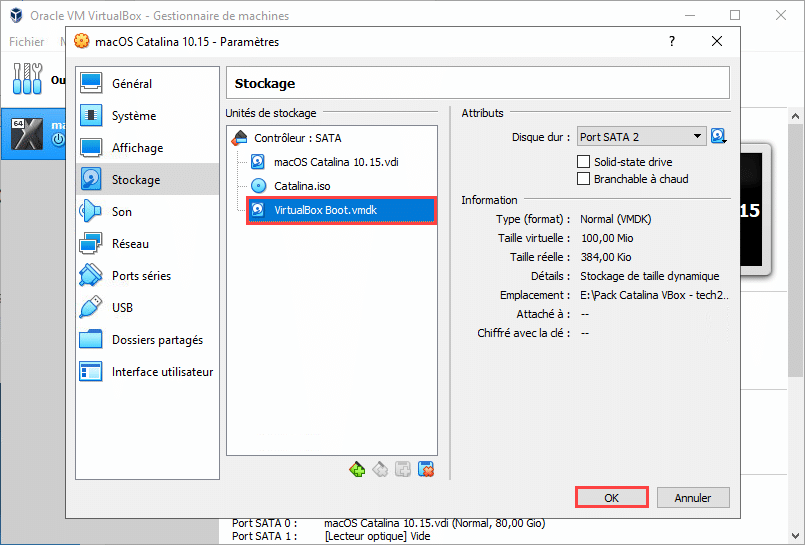Select the Contrôleur : SATA tree node
805x545 pixels.
pos(297,138)
